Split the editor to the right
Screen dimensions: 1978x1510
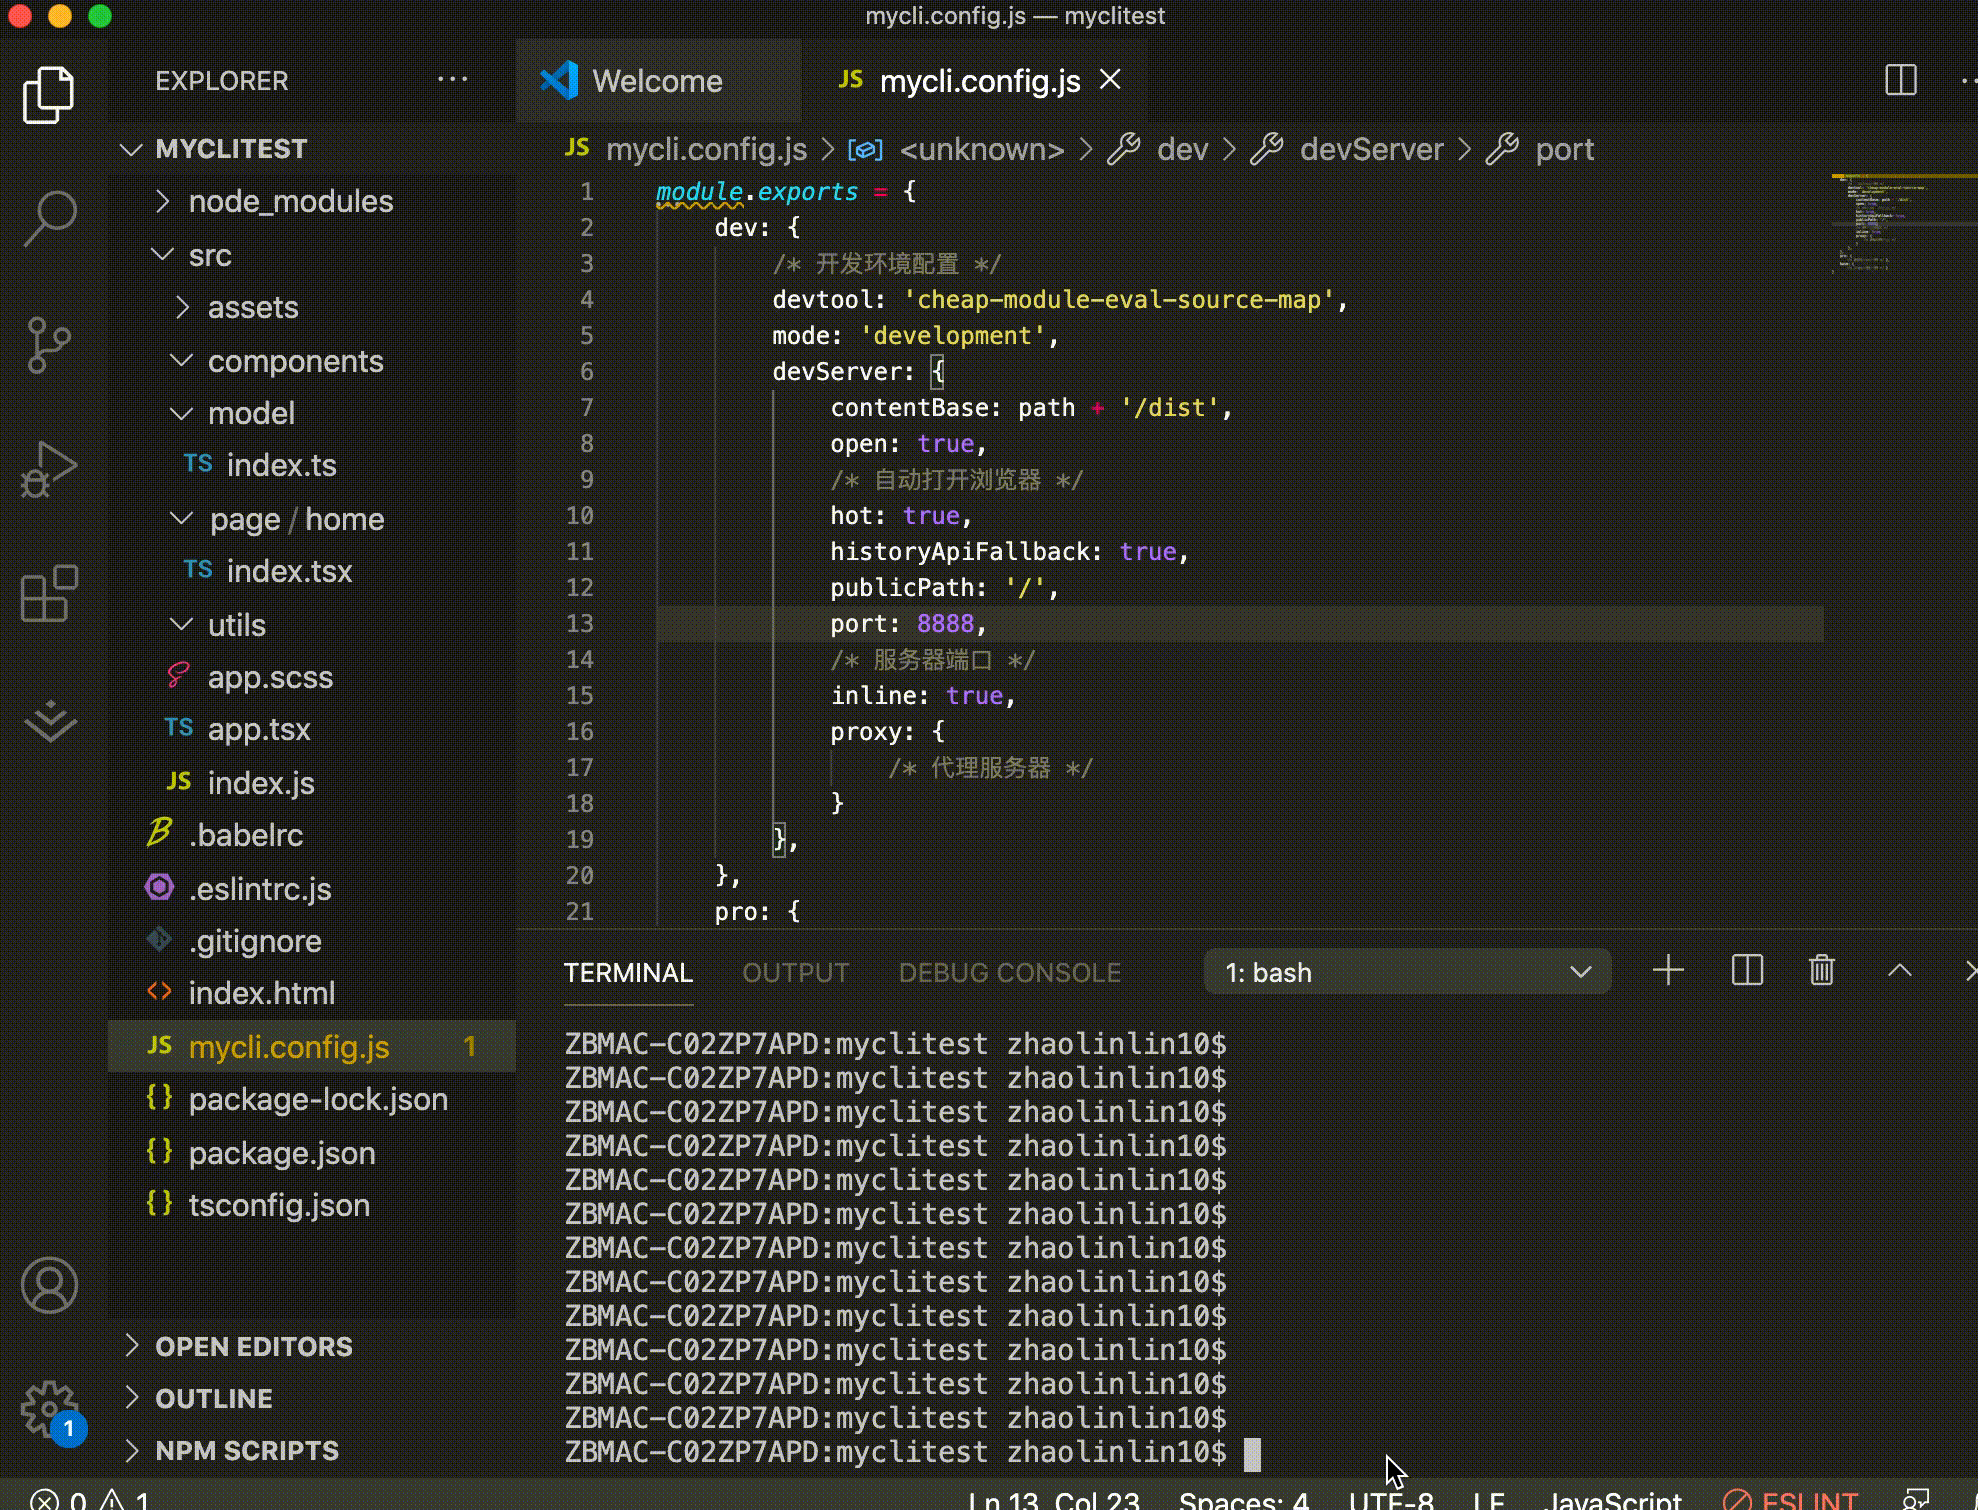1900,80
